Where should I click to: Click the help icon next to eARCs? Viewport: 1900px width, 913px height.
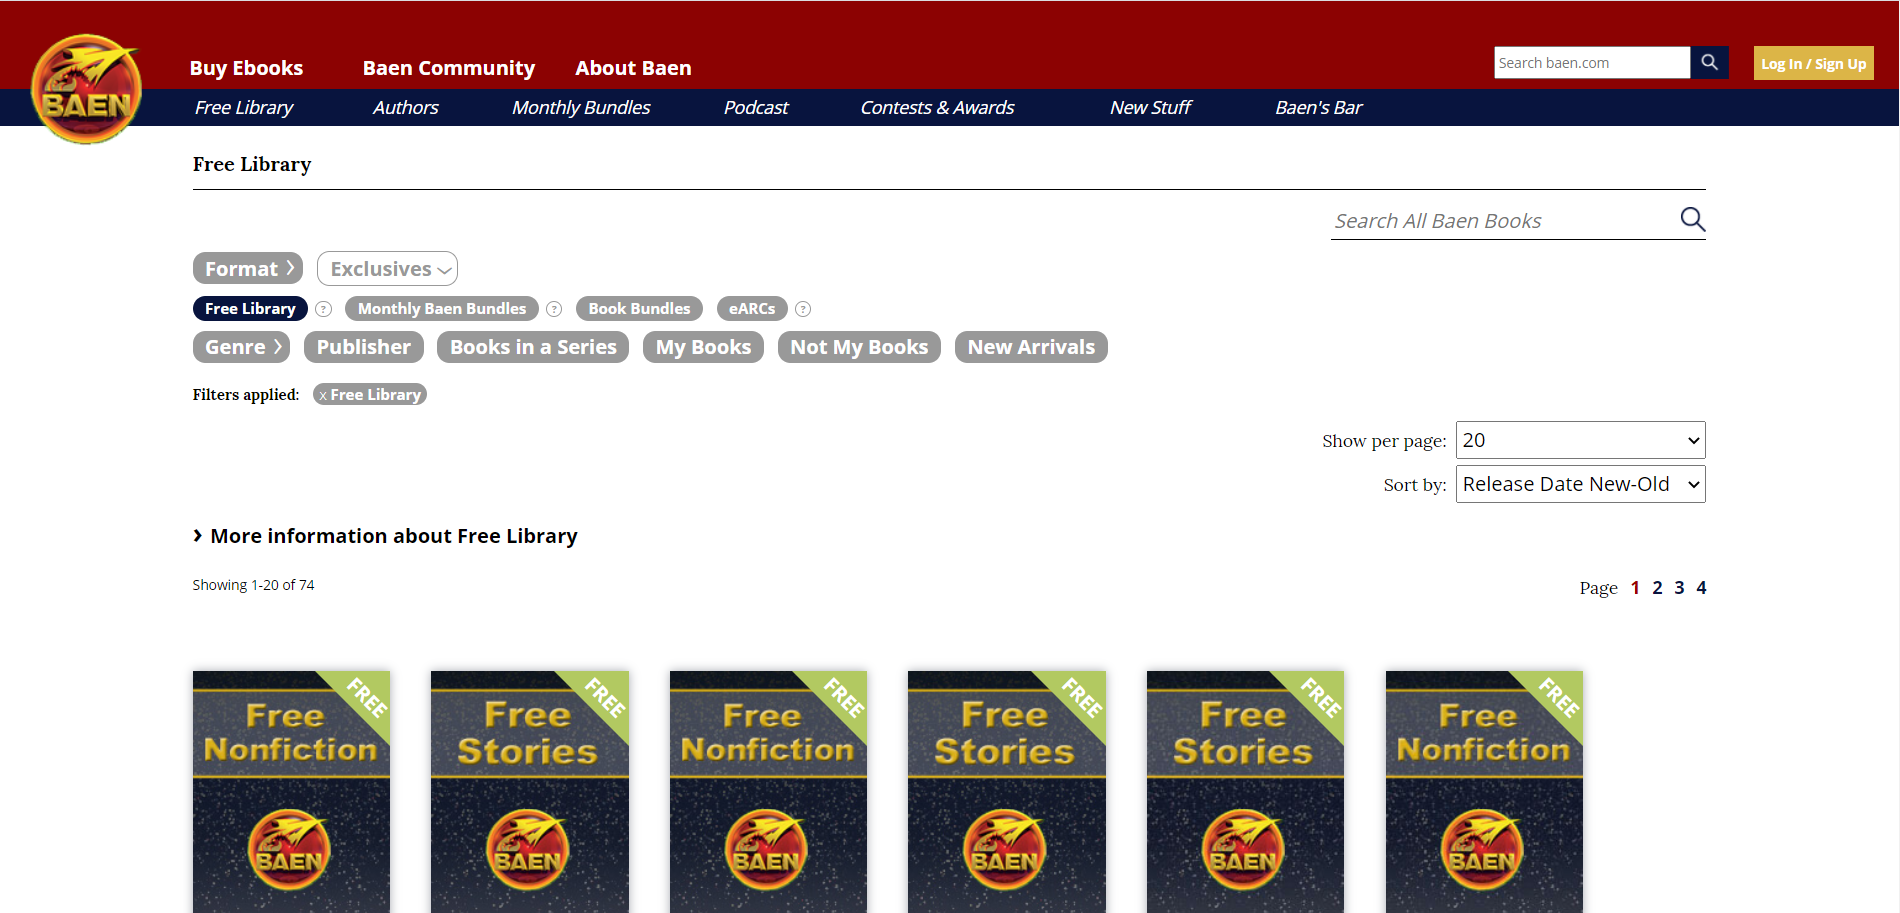[803, 309]
